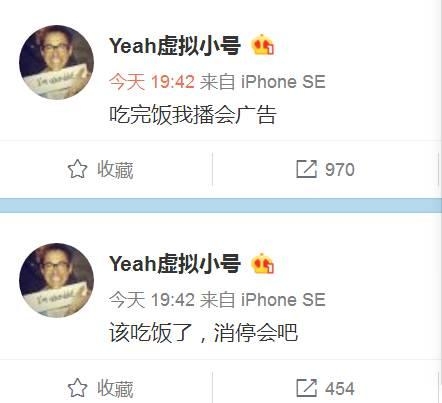Click the grey 今天 19:42 timestamp on the second post
This screenshot has width=442, height=403.
152,300
